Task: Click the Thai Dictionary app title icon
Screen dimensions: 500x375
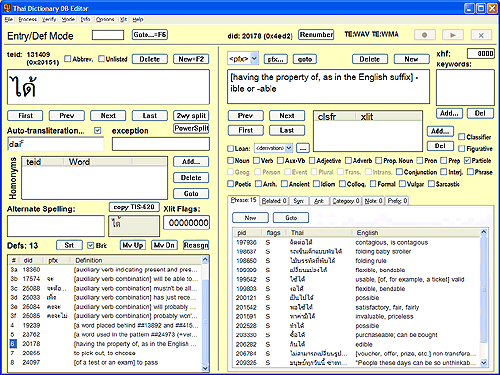Action: (x=7, y=8)
